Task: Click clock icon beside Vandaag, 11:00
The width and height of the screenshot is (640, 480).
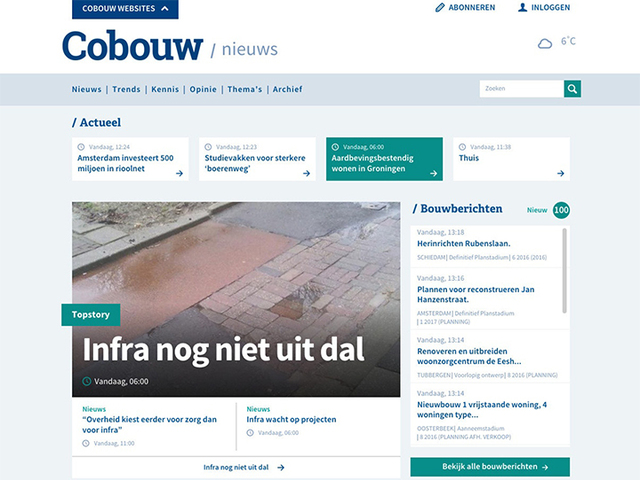Action: [x=86, y=443]
